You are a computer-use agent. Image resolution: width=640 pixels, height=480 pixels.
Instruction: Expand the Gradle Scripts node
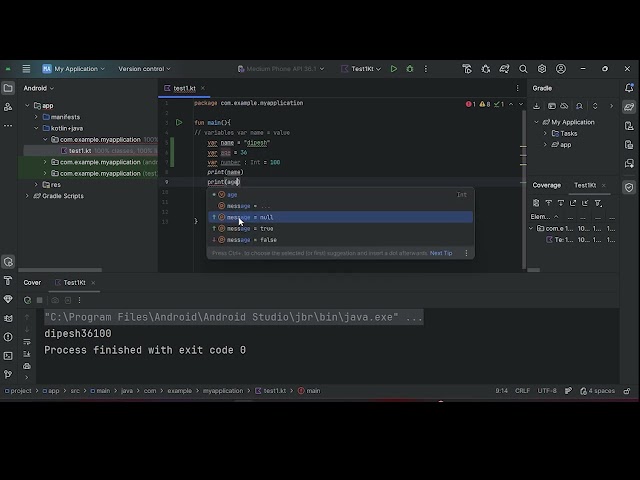[x=27, y=196]
